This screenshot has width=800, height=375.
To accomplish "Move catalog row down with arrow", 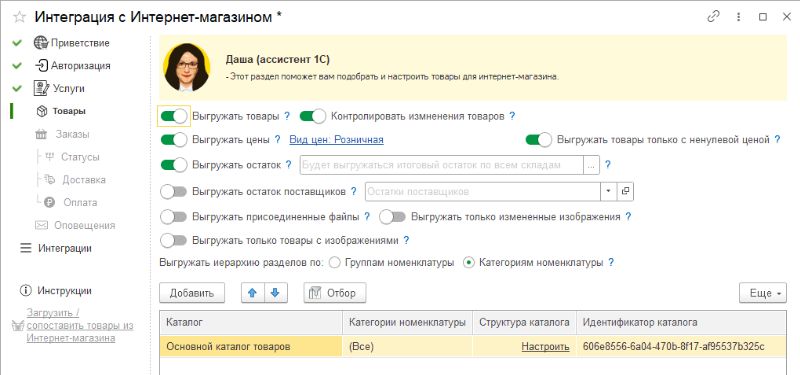I will coord(276,293).
